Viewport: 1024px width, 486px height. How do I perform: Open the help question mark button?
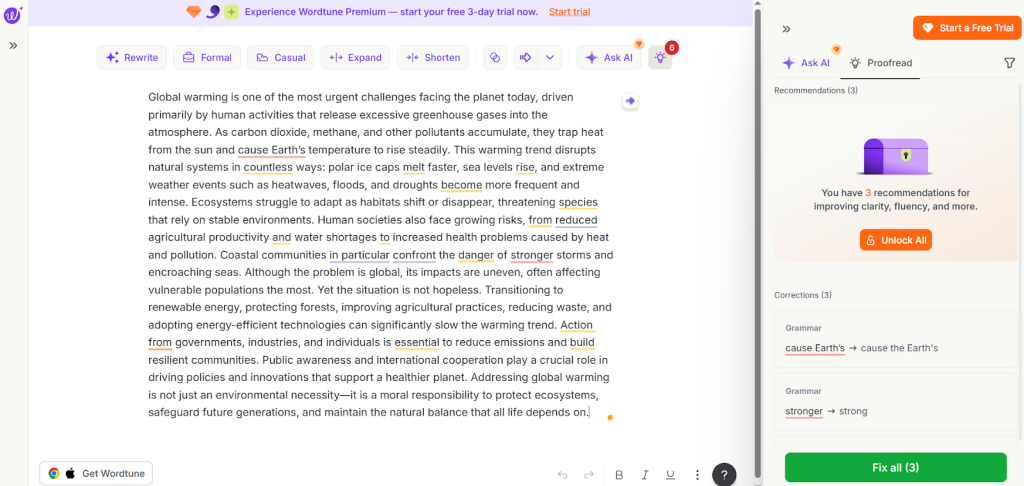coord(724,475)
